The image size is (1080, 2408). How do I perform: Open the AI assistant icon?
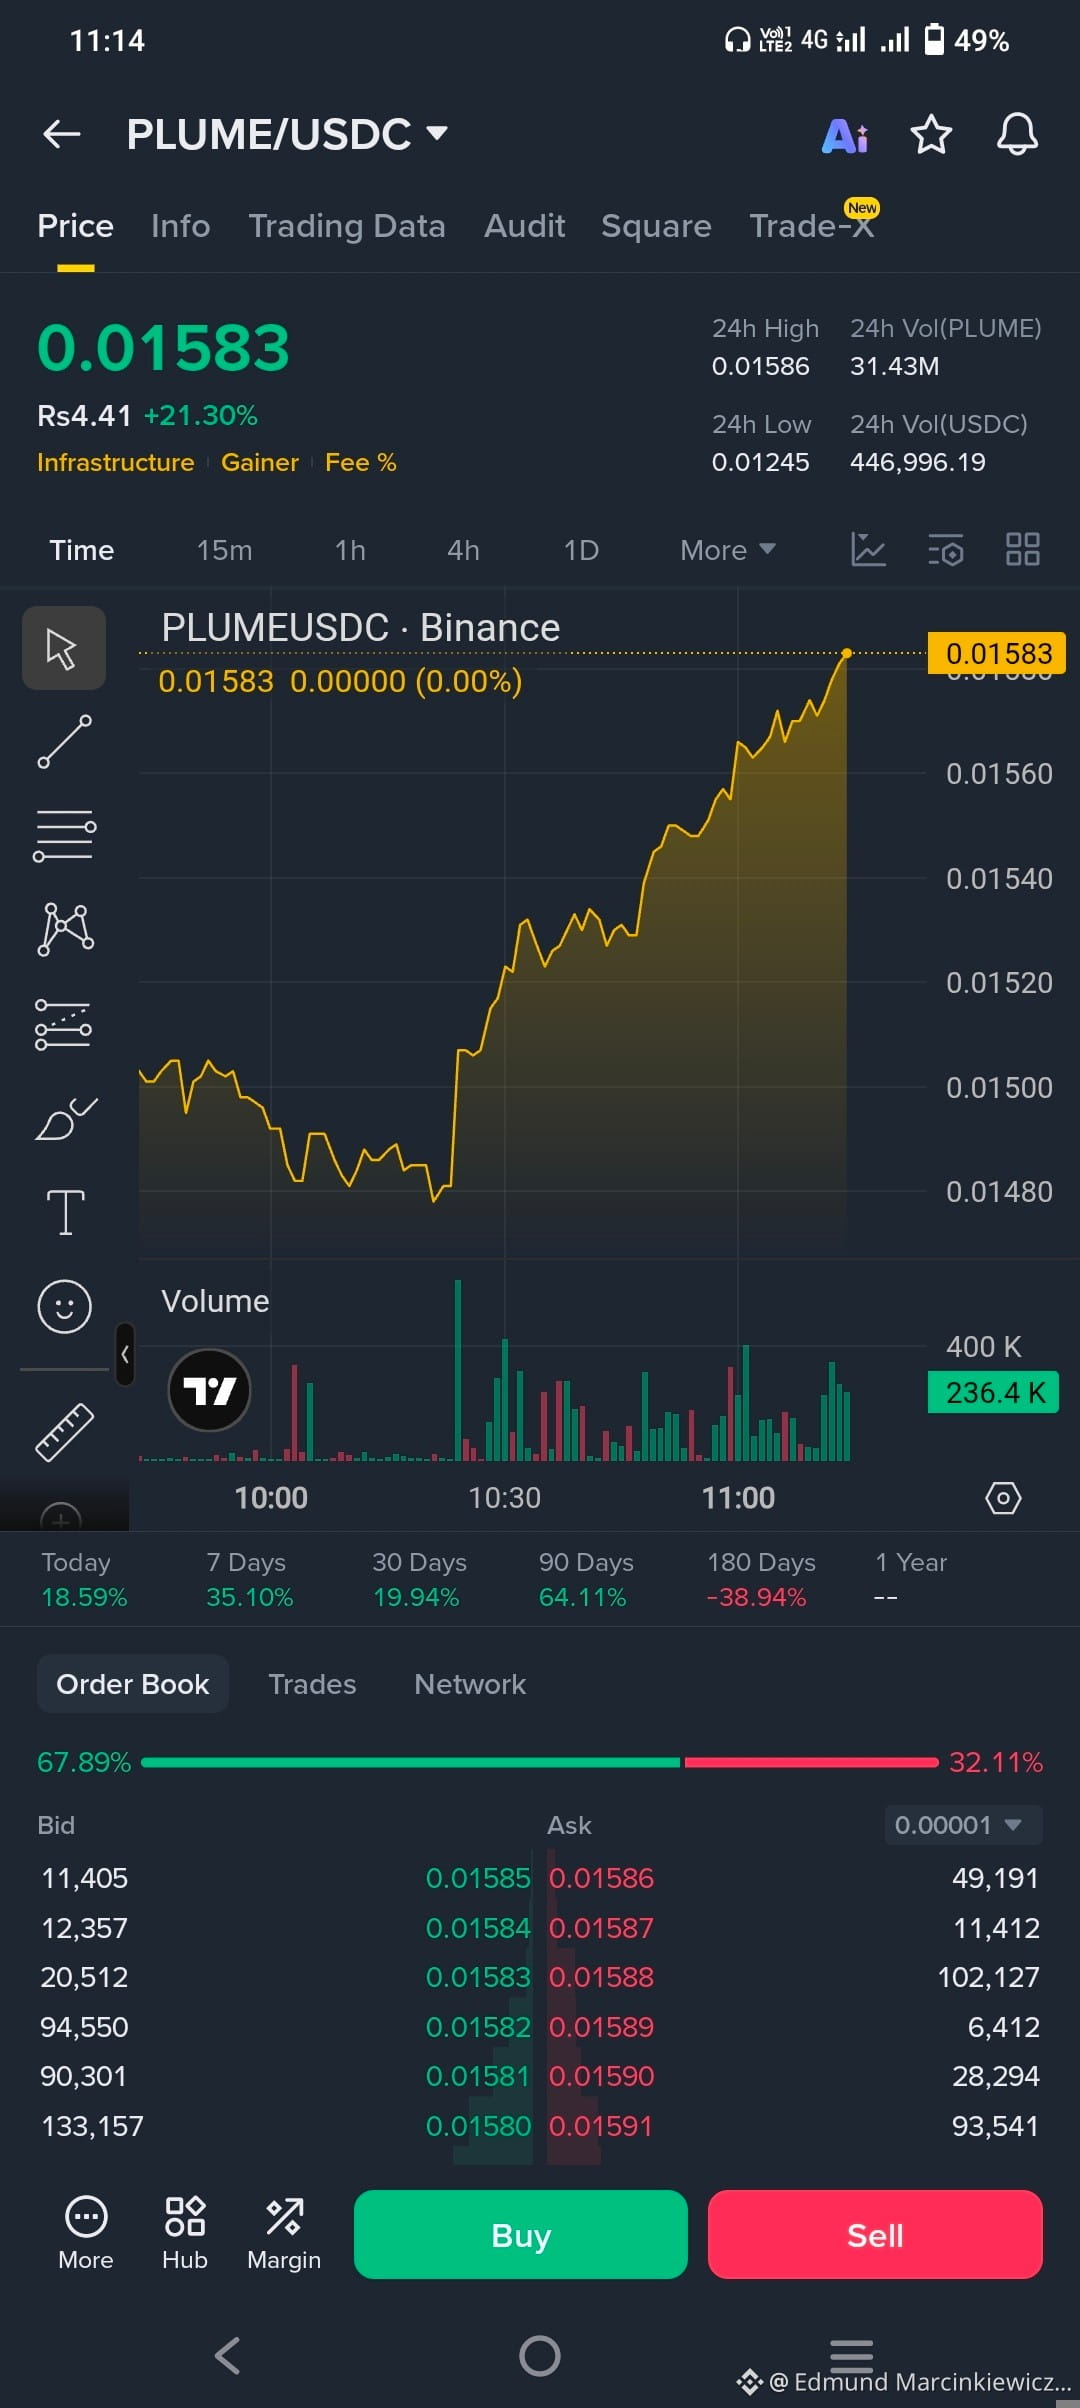point(845,135)
